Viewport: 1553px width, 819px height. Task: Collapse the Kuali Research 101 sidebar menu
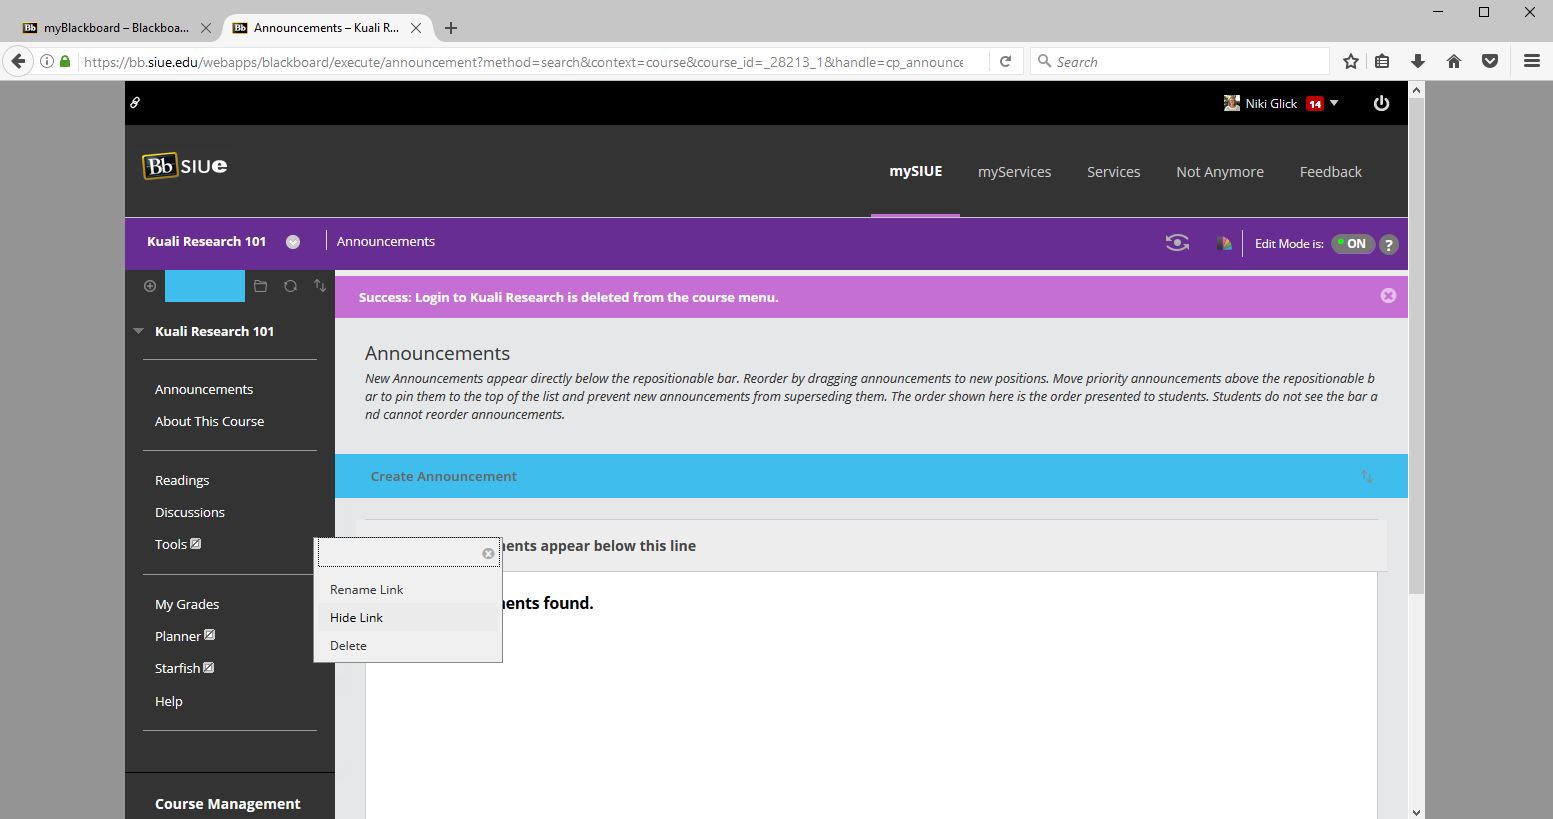click(x=139, y=331)
